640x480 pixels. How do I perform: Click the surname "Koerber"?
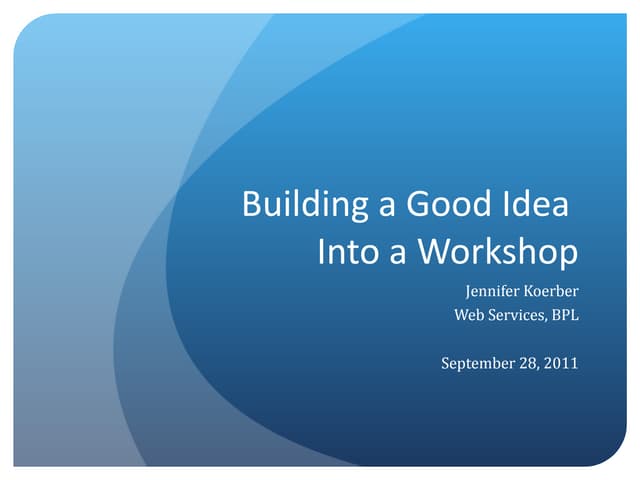549,292
